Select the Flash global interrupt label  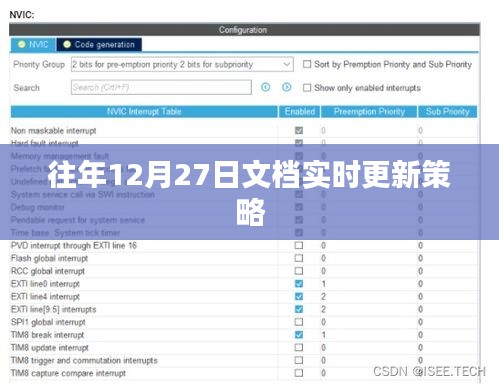coord(49,258)
